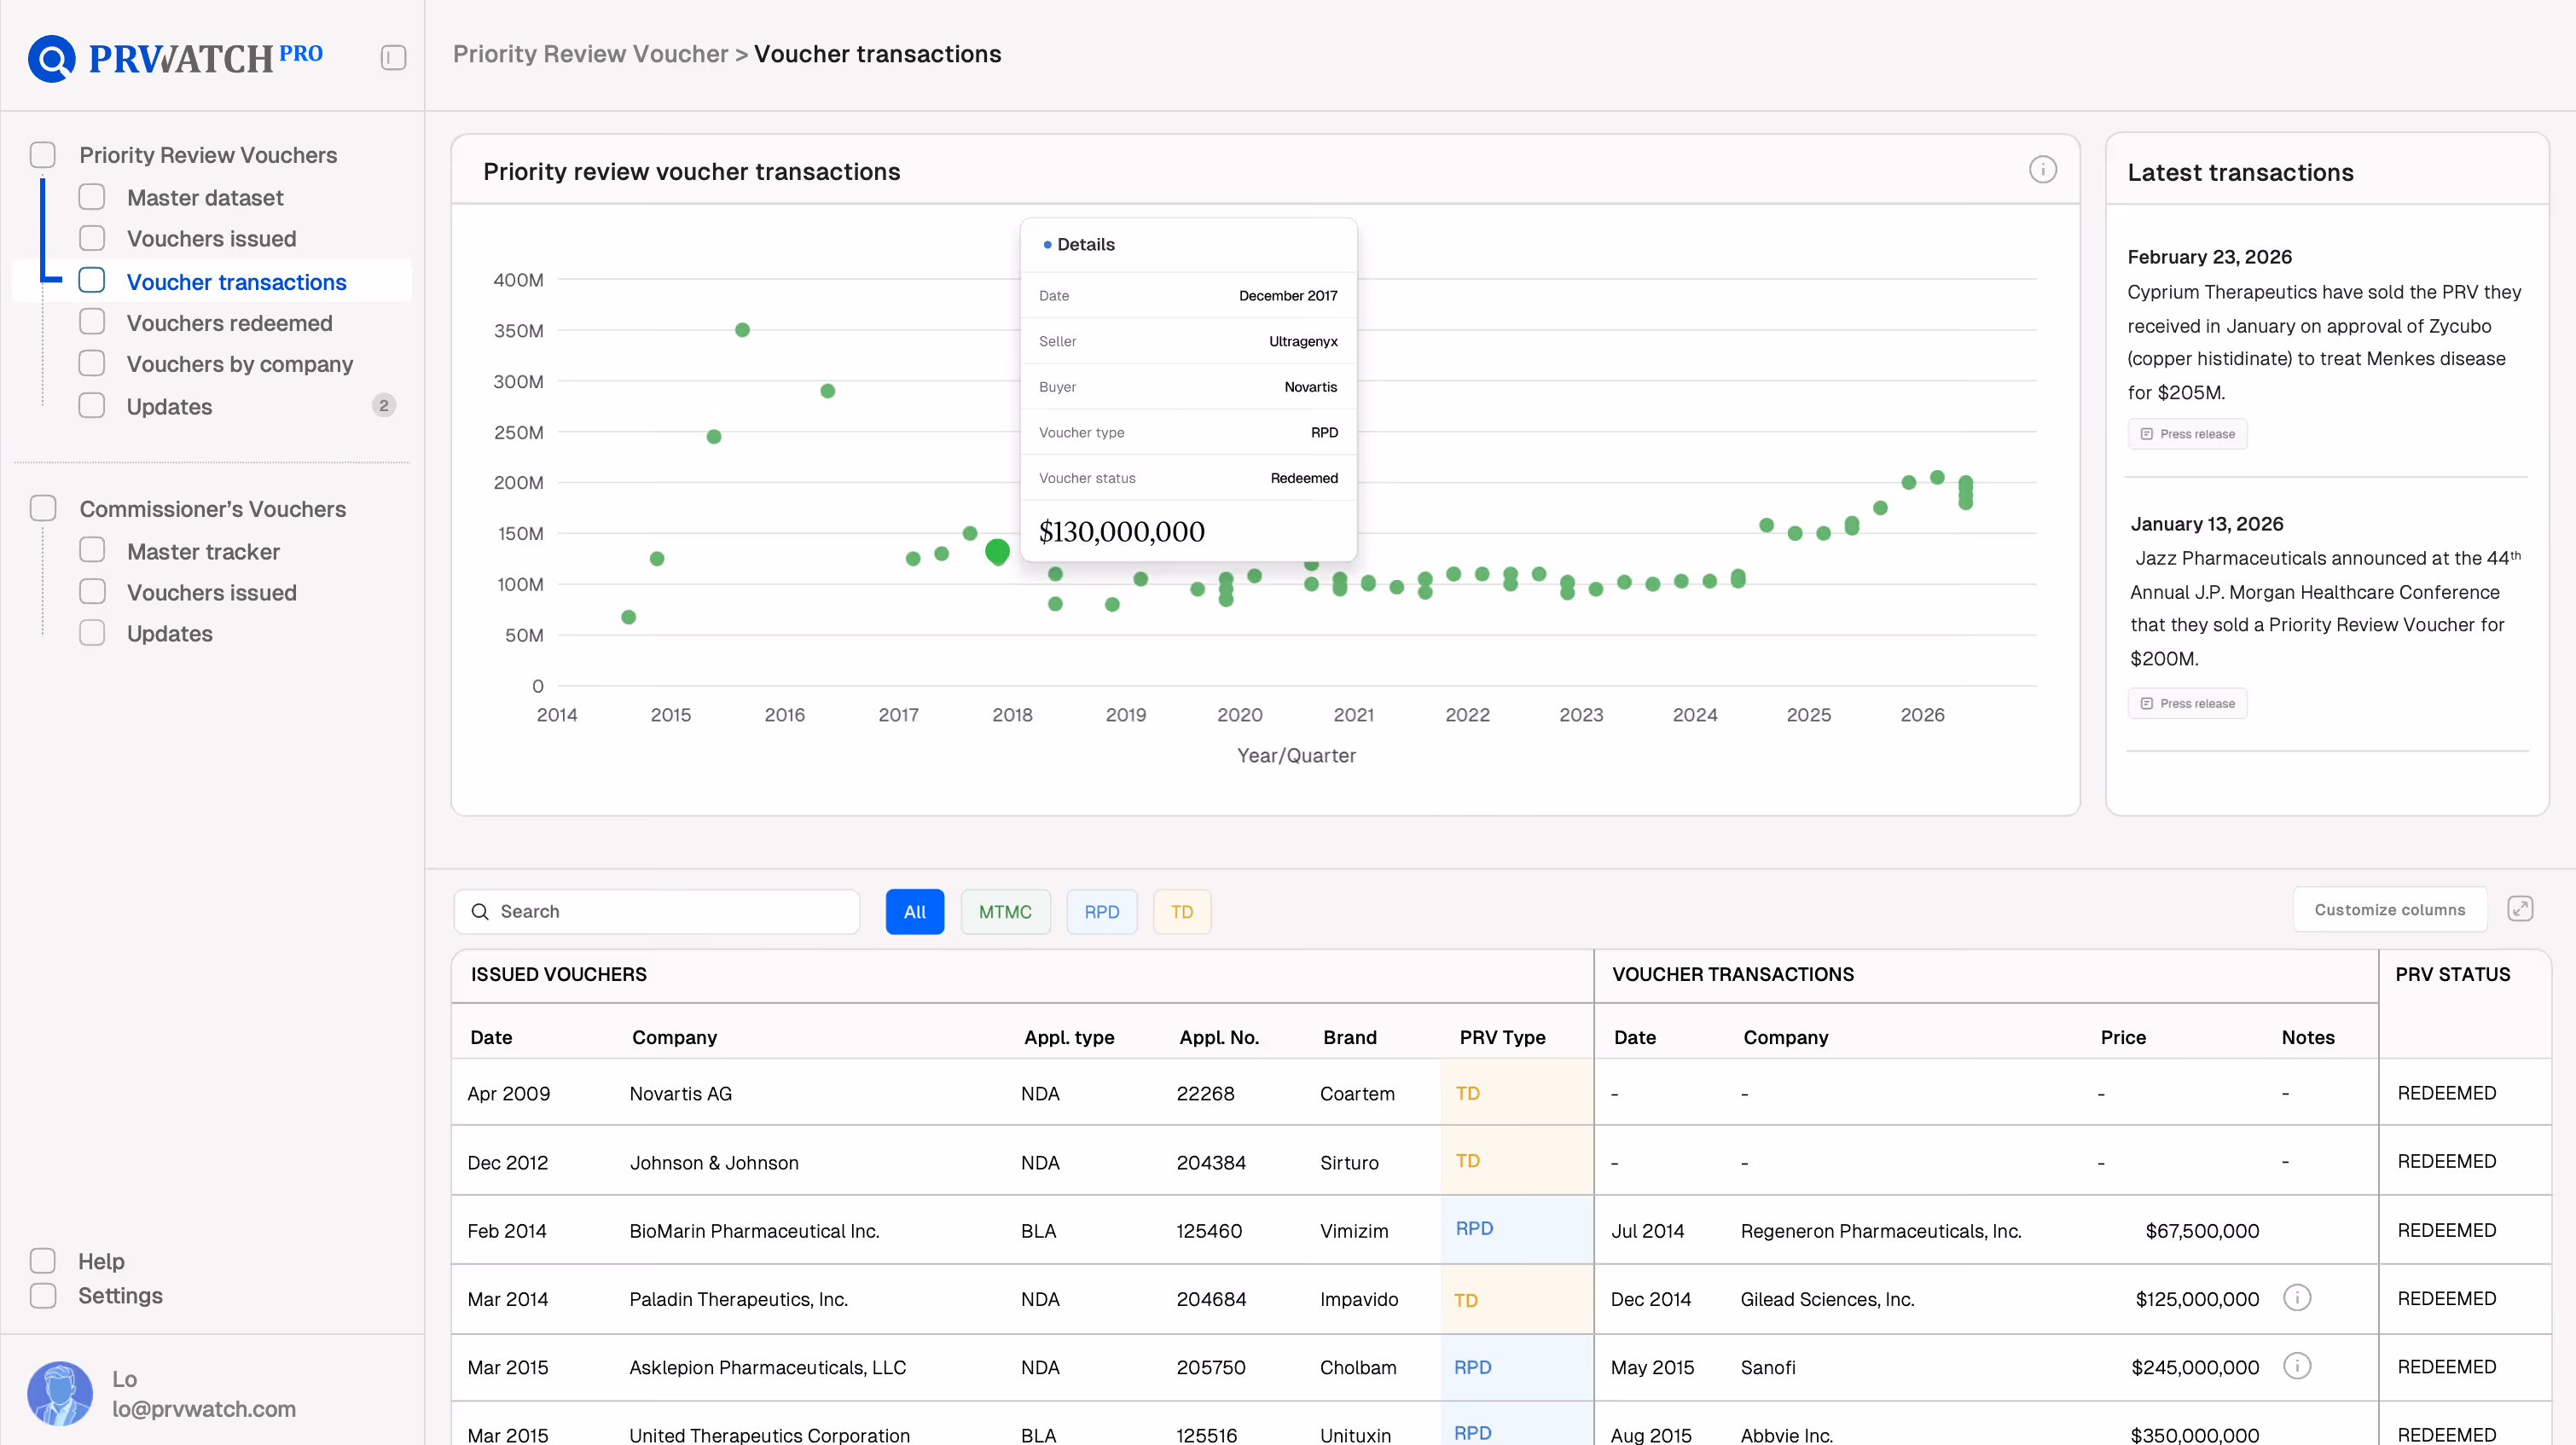Click the Lo user avatar
Screen dimensions: 2576x1445
(60, 1393)
